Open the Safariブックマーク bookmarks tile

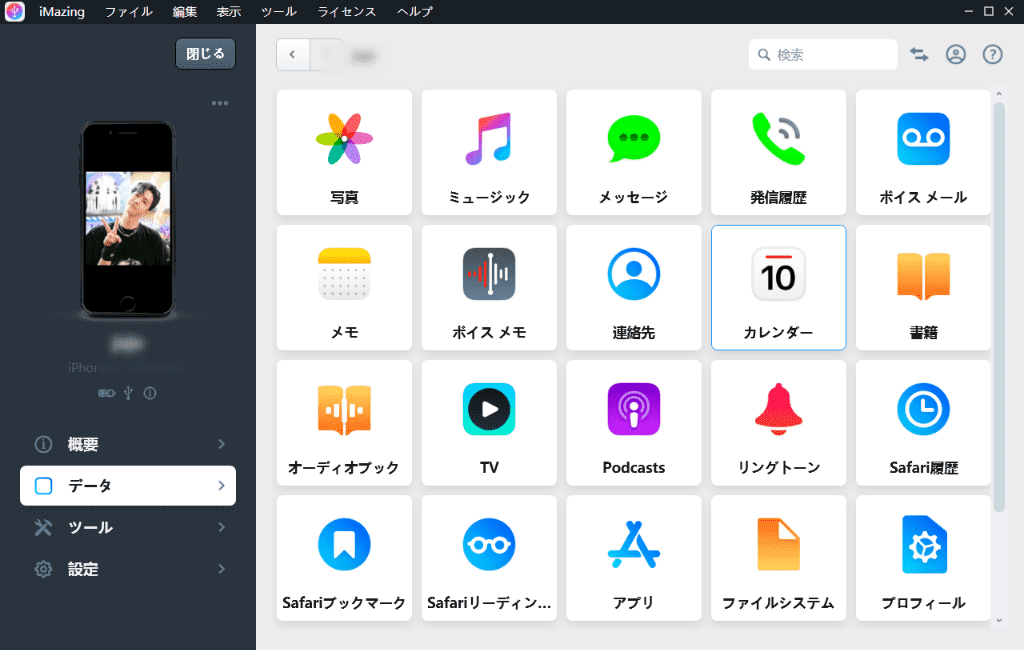click(x=344, y=558)
